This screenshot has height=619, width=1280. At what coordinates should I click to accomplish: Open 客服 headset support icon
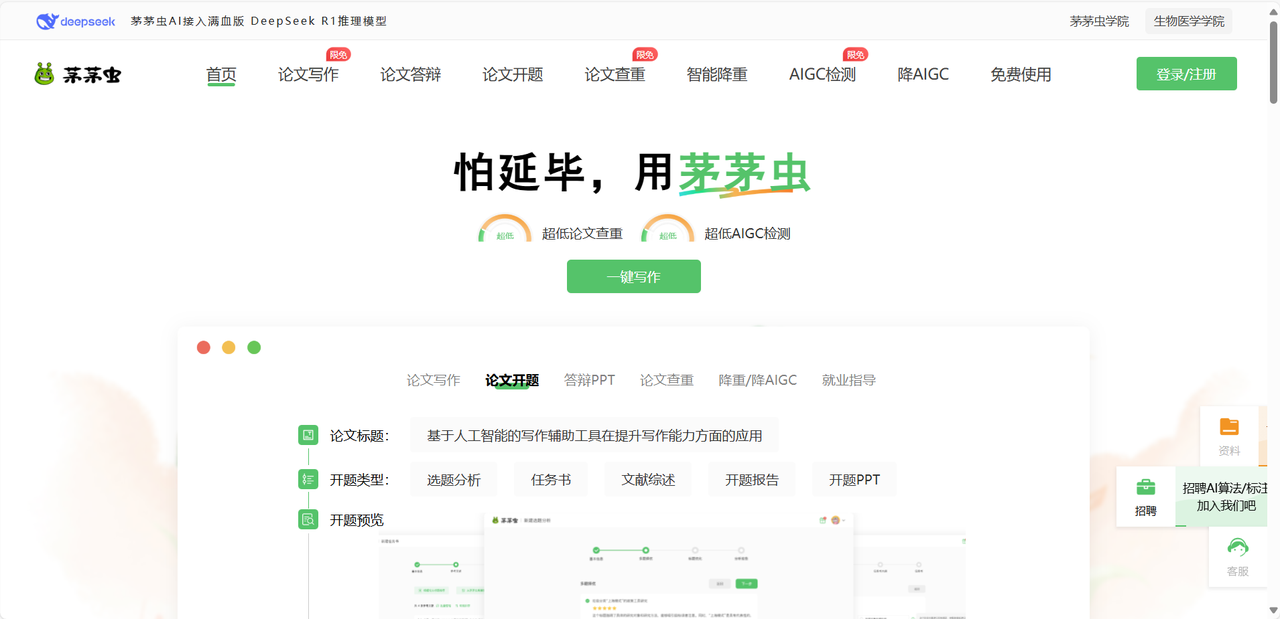click(x=1238, y=547)
